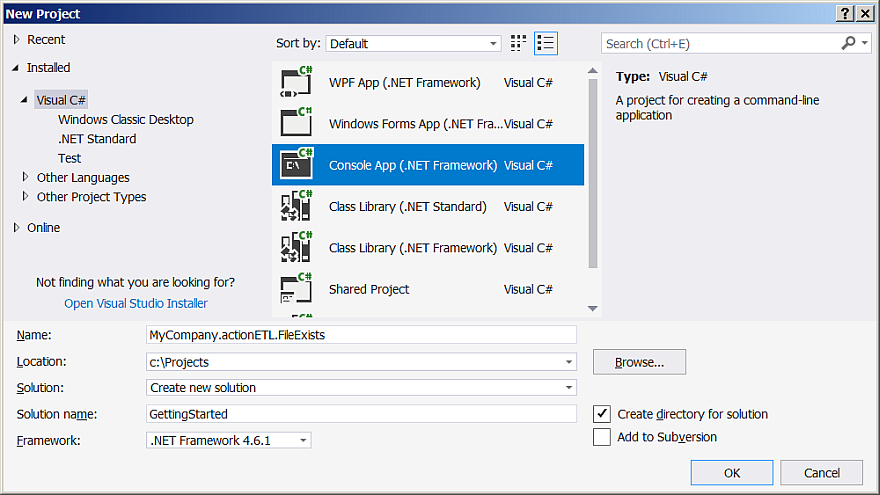
Task: Expand the Online node
Action: pyautogui.click(x=16, y=227)
